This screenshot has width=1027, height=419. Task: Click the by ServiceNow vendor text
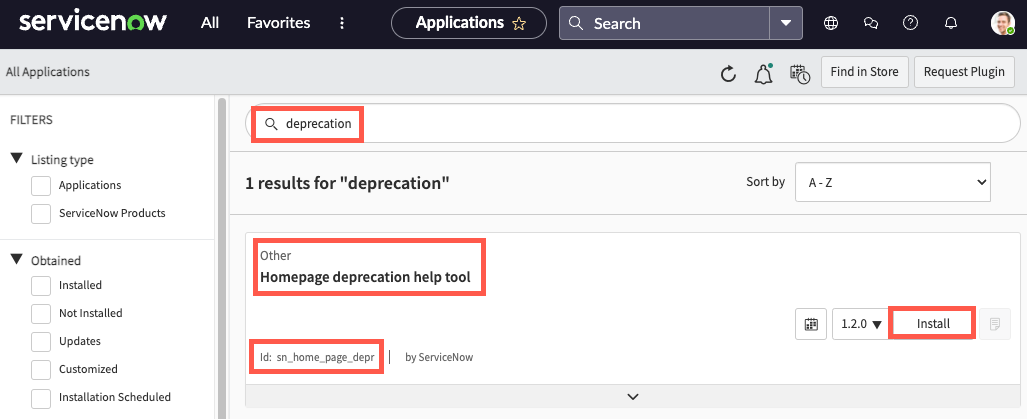click(439, 357)
